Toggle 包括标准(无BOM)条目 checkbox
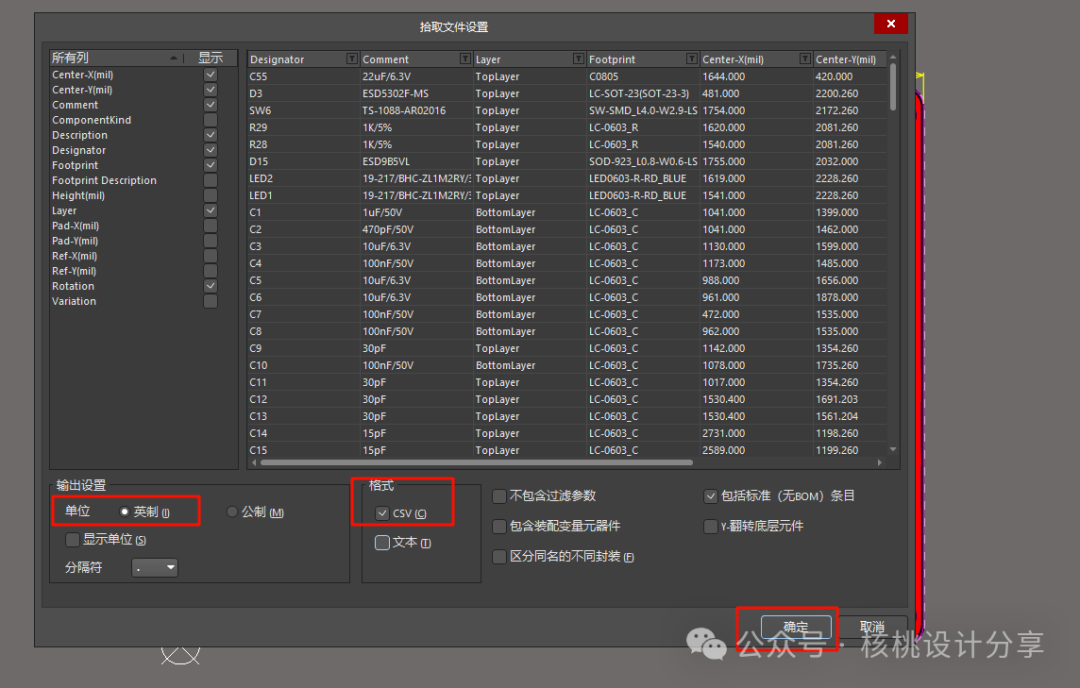The height and width of the screenshot is (688, 1080). (710, 496)
